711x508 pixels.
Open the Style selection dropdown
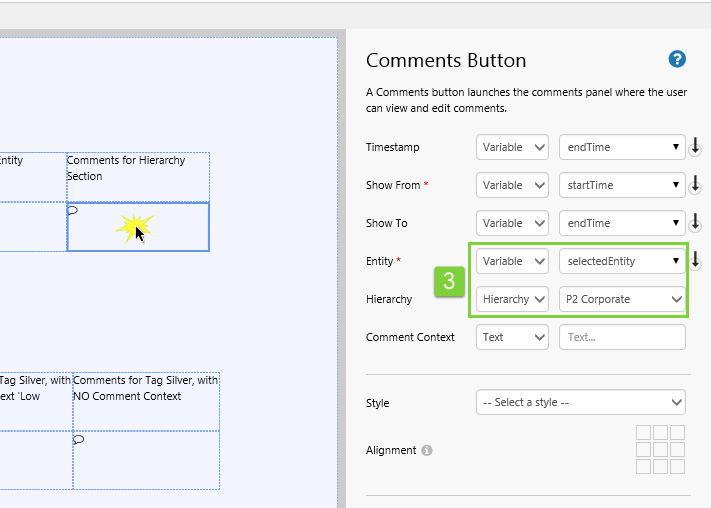pos(581,403)
